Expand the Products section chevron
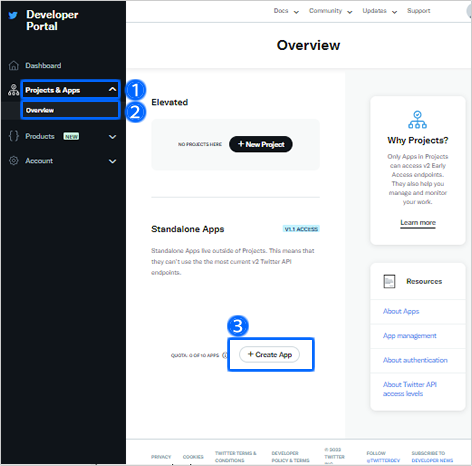This screenshot has height=466, width=472. click(112, 137)
